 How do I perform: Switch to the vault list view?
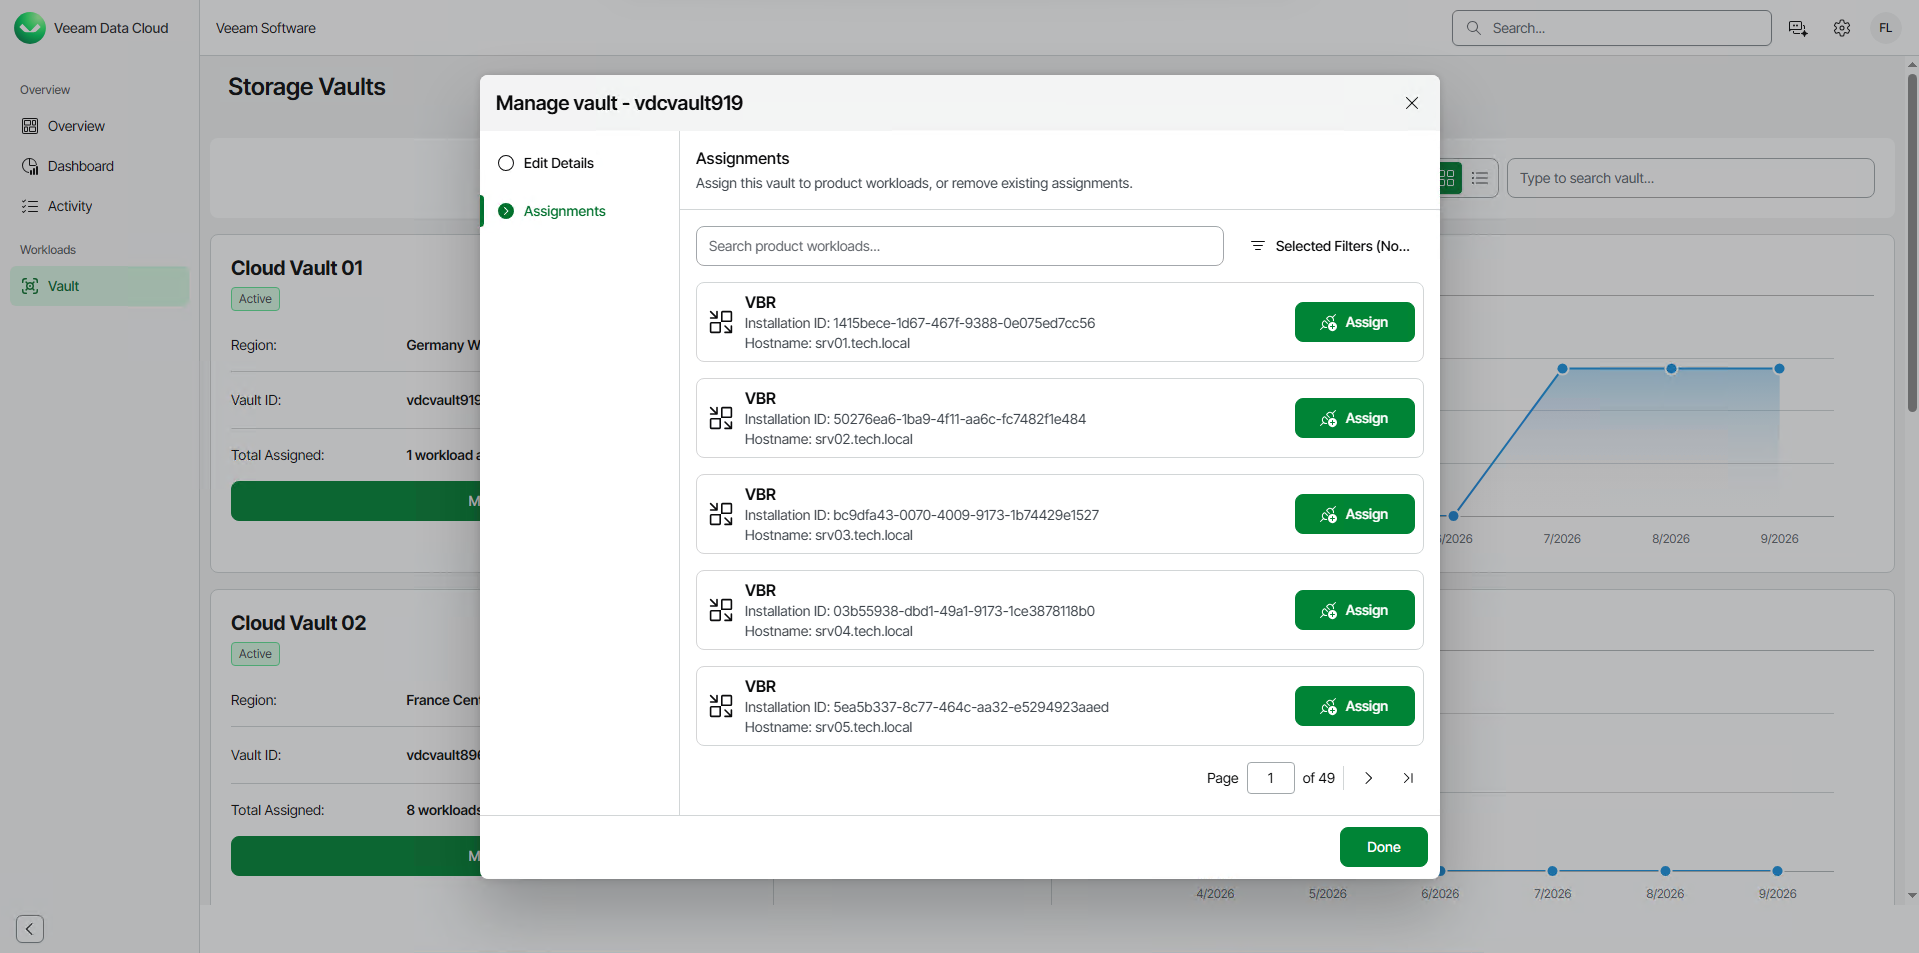point(1480,178)
